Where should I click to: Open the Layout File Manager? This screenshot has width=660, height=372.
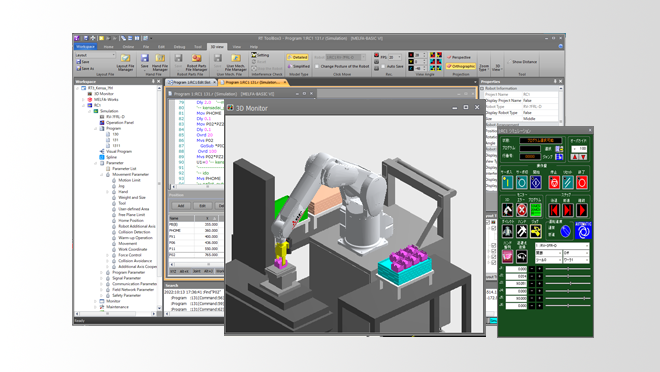(x=125, y=62)
